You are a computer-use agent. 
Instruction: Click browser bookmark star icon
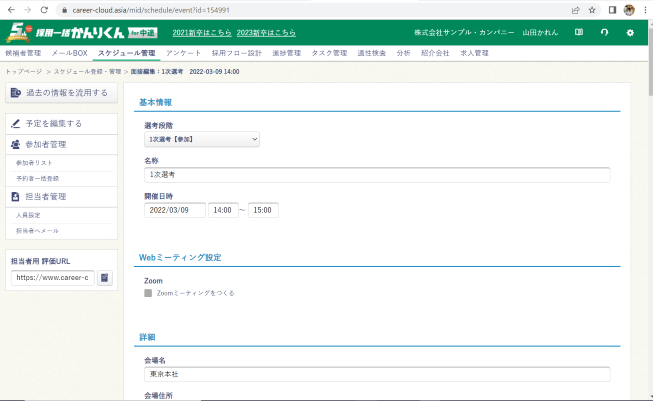tap(593, 9)
